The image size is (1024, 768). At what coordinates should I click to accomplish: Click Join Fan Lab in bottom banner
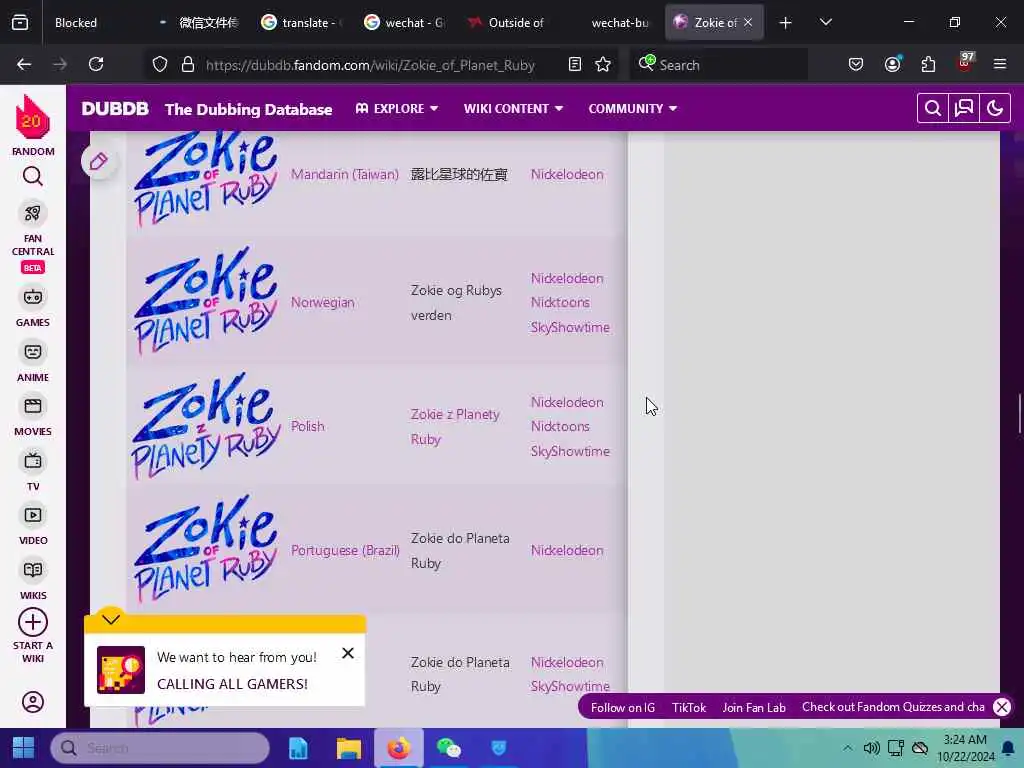point(754,707)
